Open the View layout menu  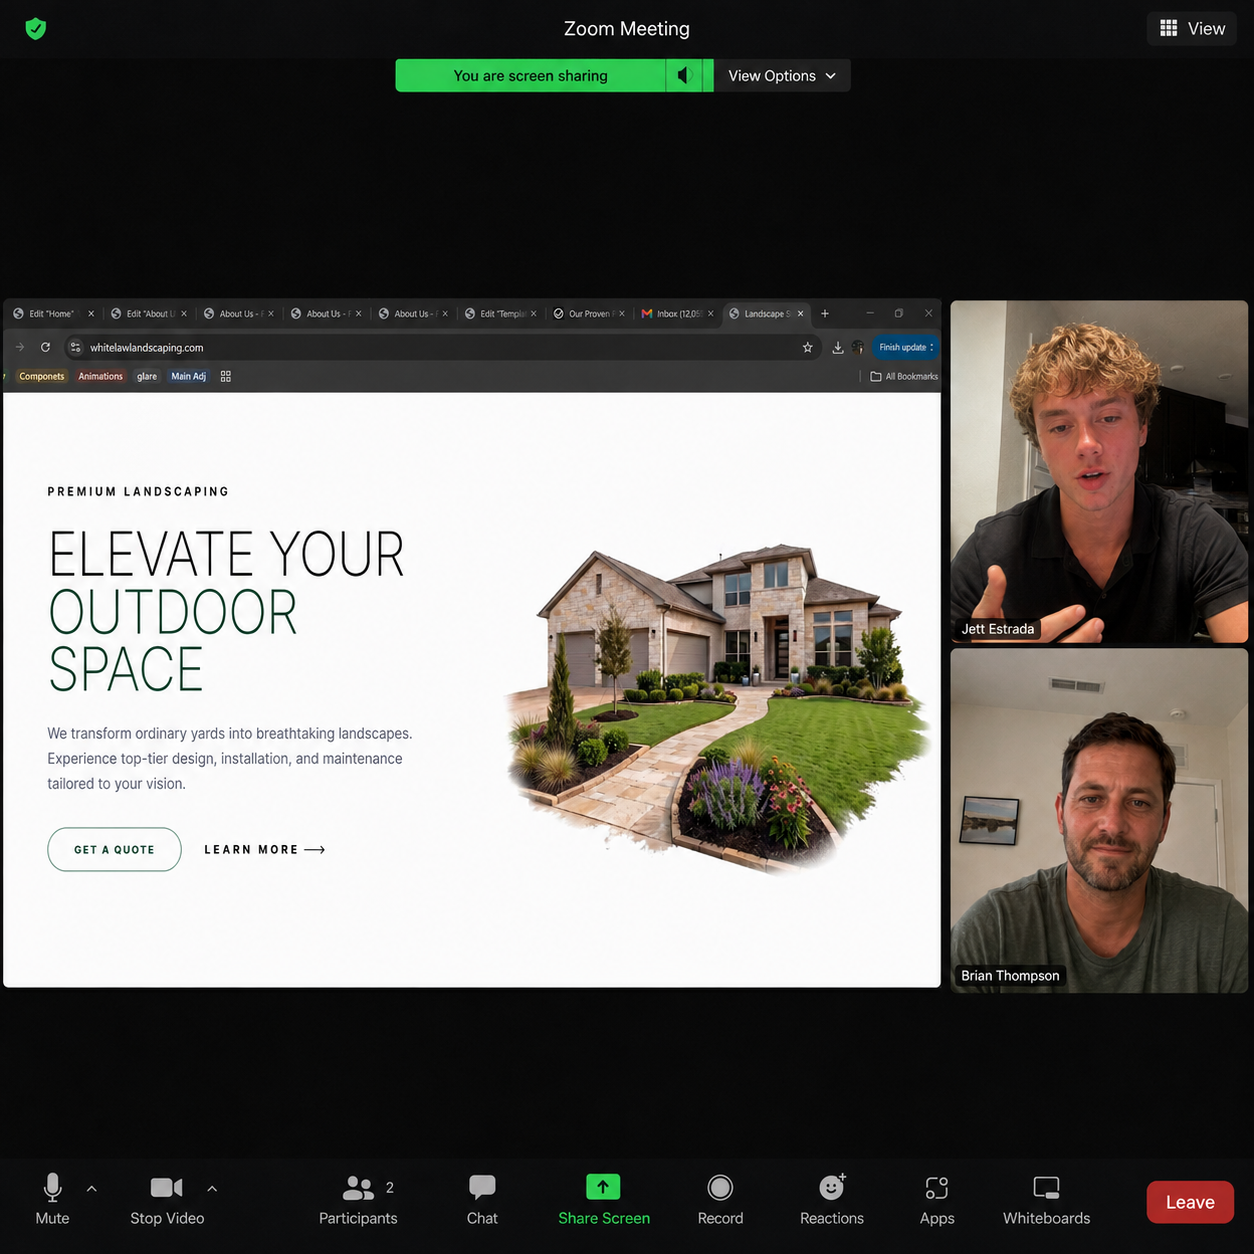coord(1192,28)
